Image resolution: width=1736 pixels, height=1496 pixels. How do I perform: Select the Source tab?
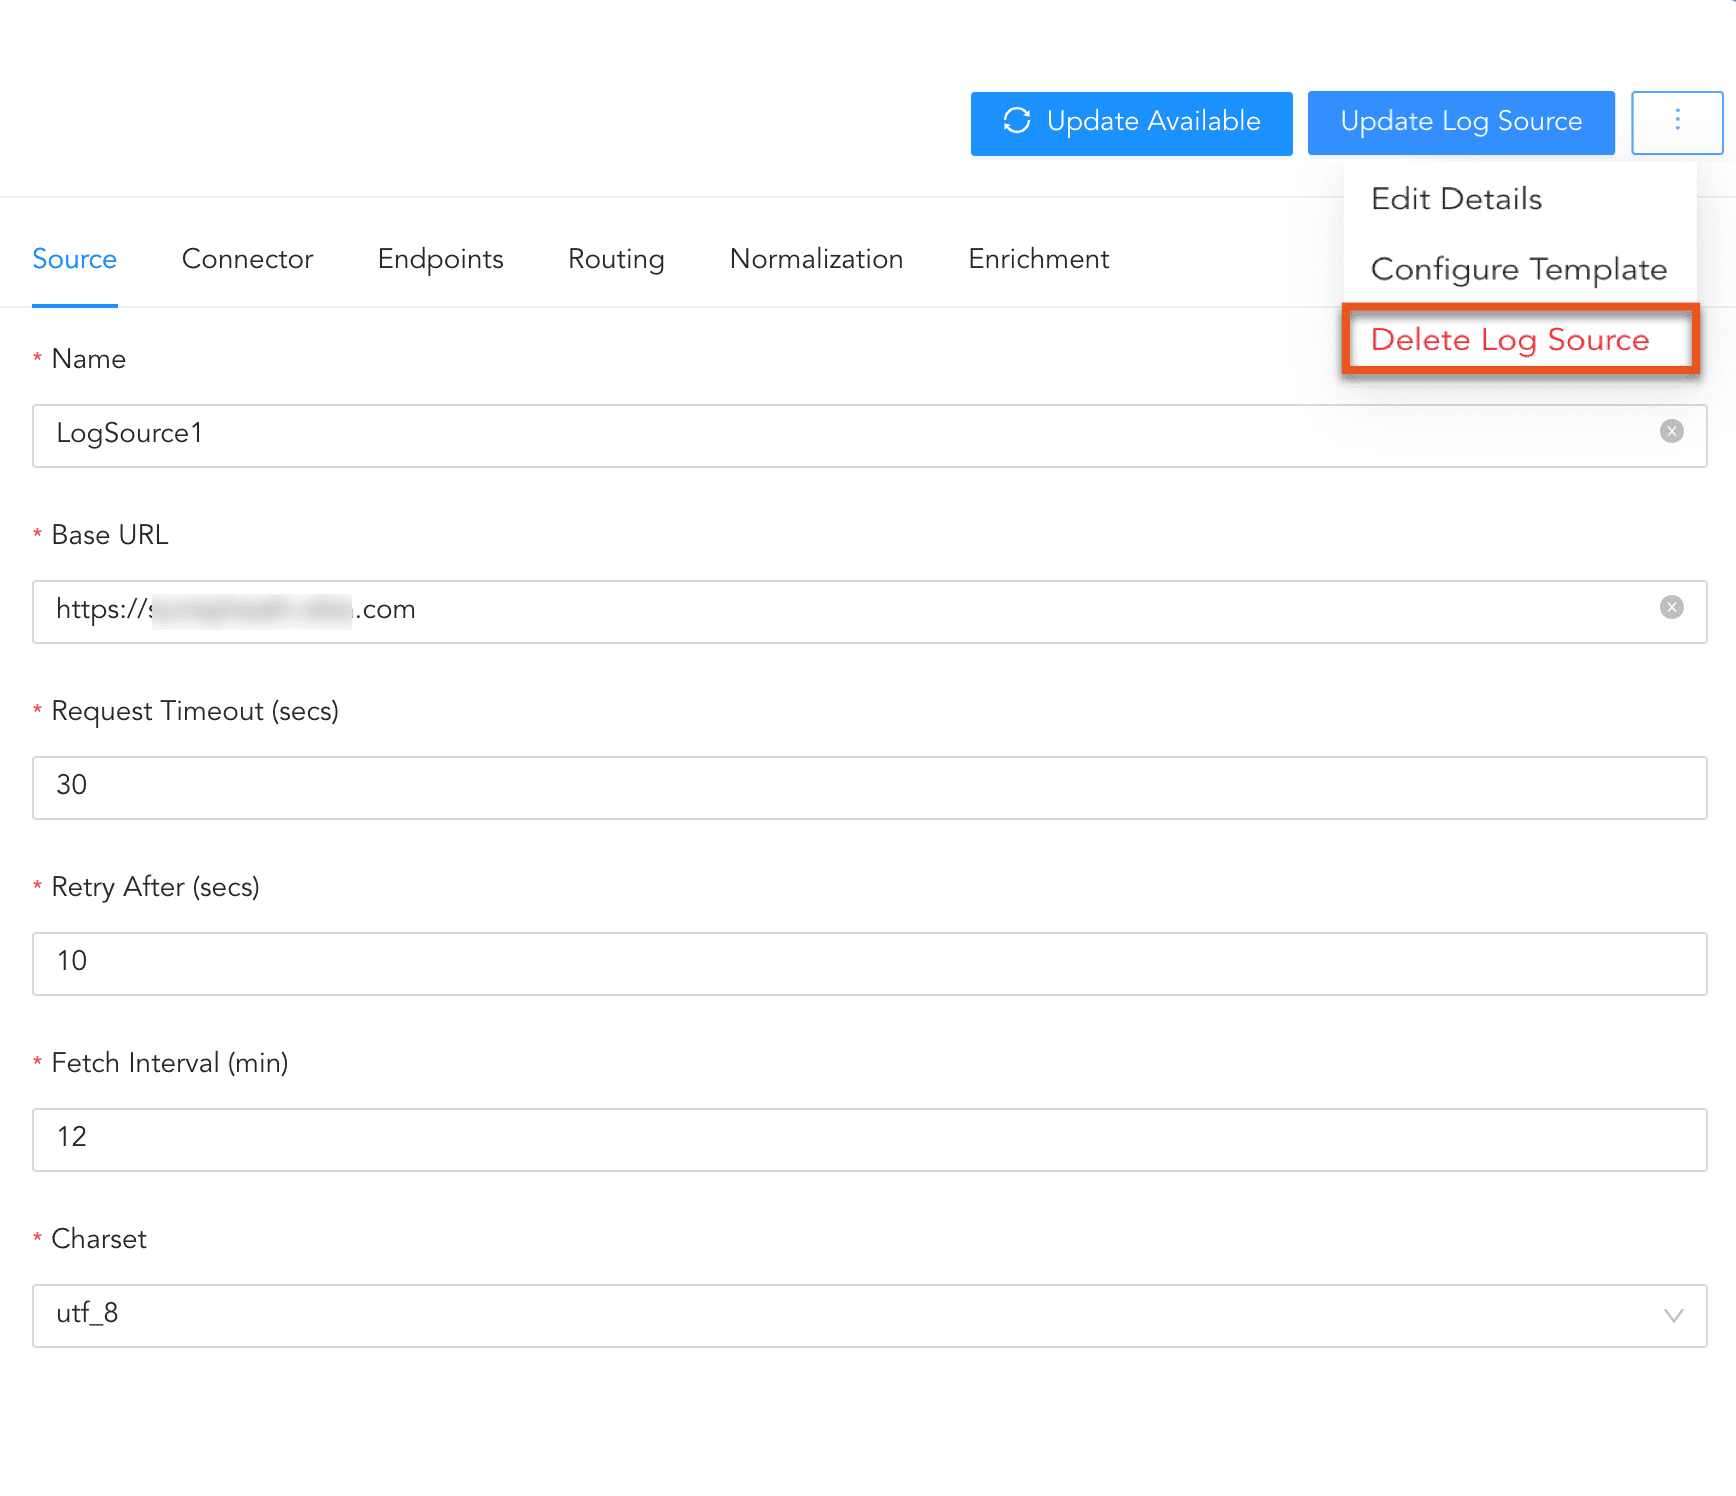(75, 259)
